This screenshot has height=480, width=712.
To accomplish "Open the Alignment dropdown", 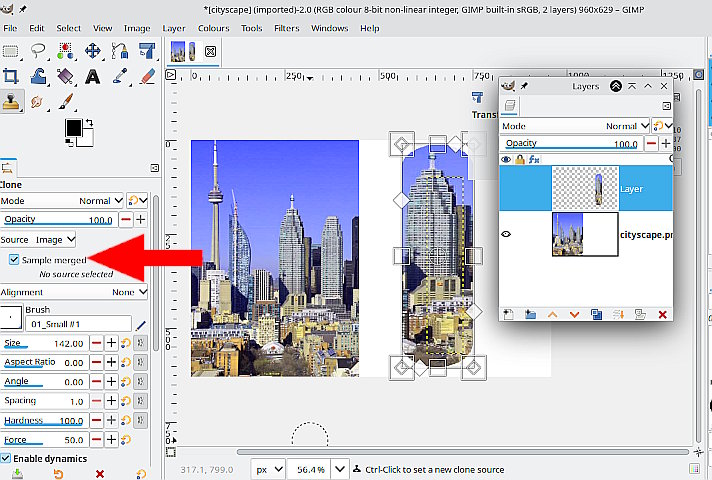I will tap(130, 292).
